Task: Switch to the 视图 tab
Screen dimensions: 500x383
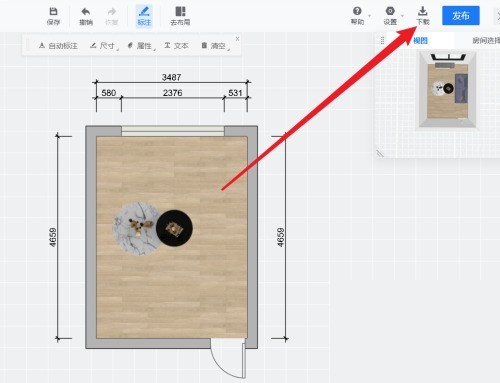Action: pos(420,41)
